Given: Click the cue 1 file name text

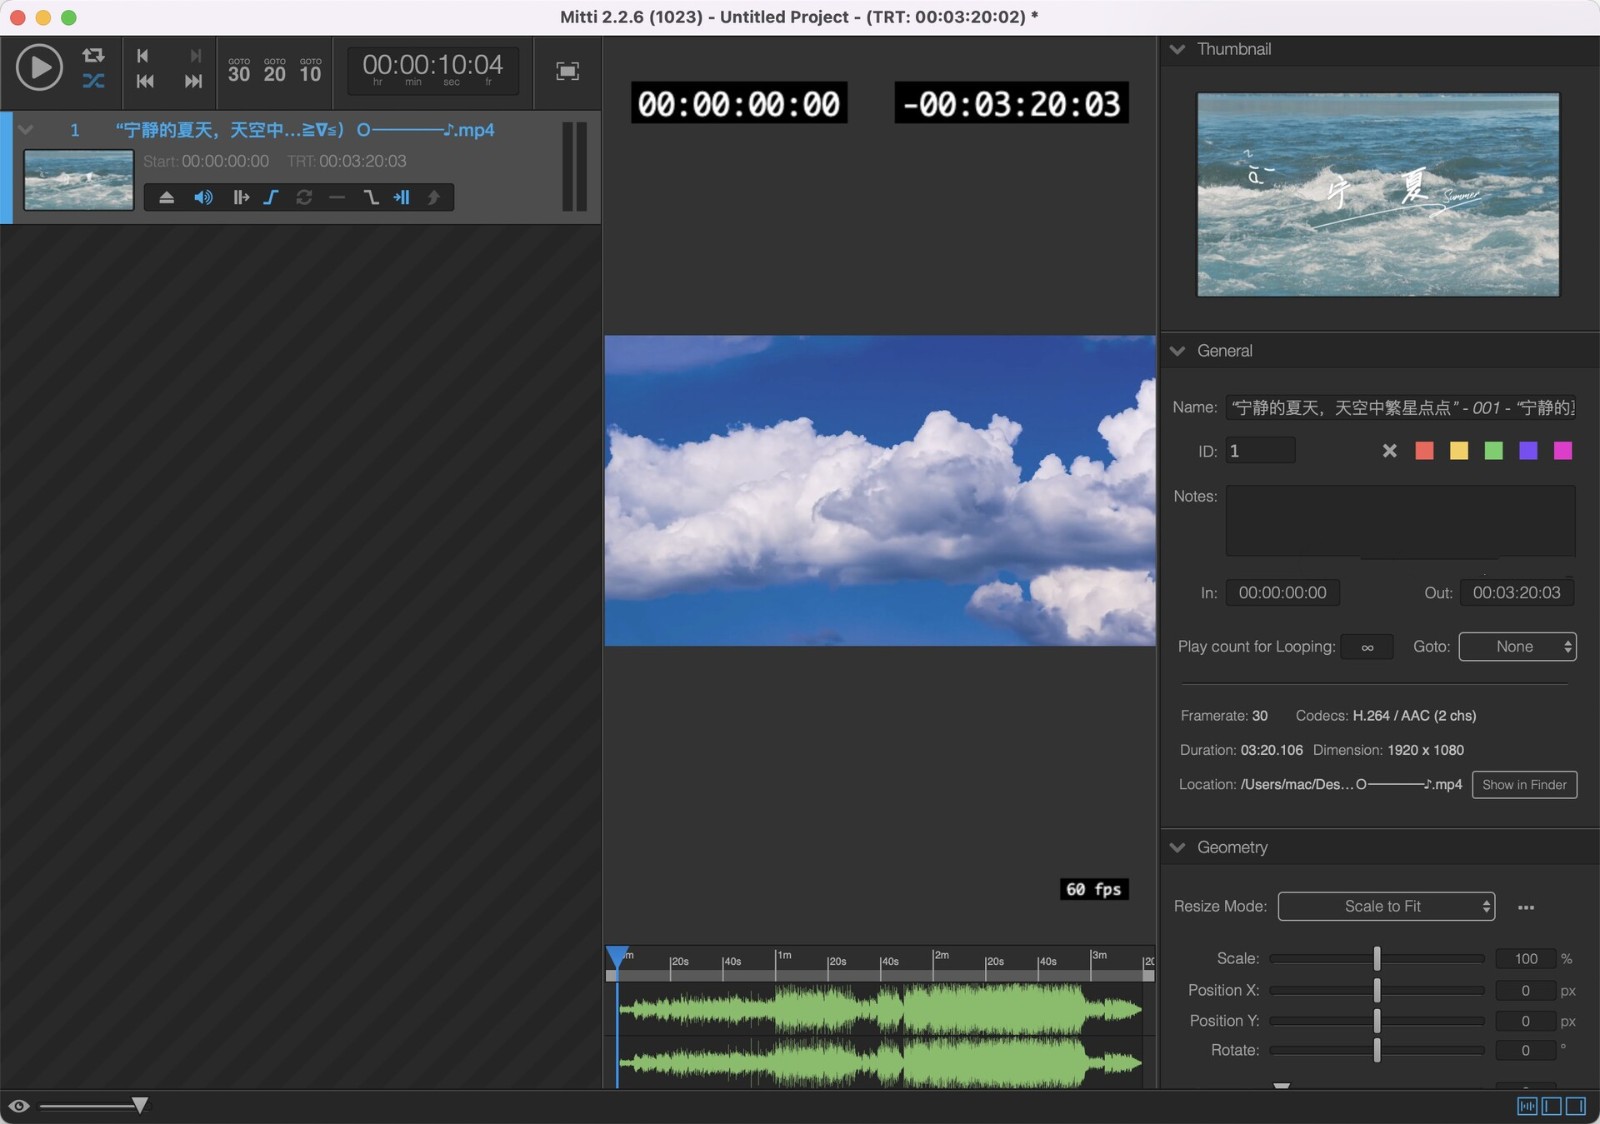Looking at the screenshot, I should point(305,130).
